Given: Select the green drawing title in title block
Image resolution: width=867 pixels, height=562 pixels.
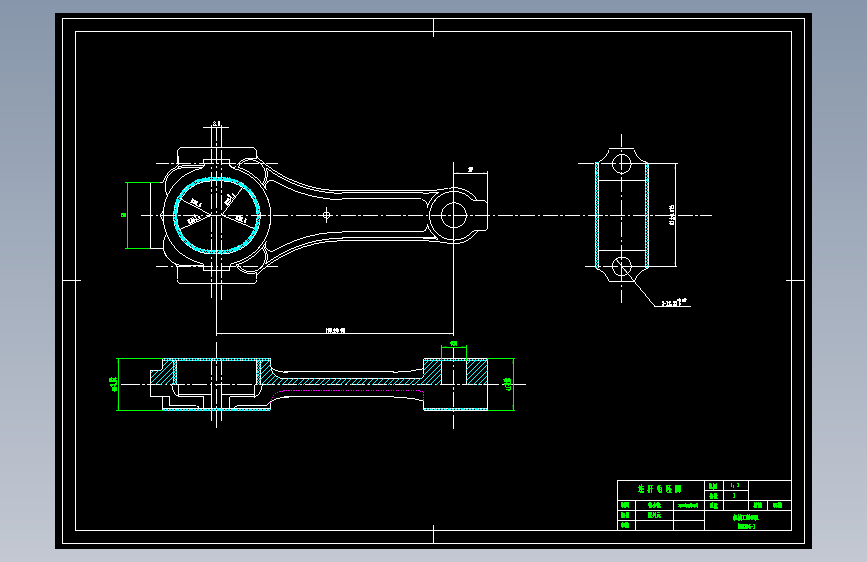Looking at the screenshot, I should pyautogui.click(x=660, y=489).
